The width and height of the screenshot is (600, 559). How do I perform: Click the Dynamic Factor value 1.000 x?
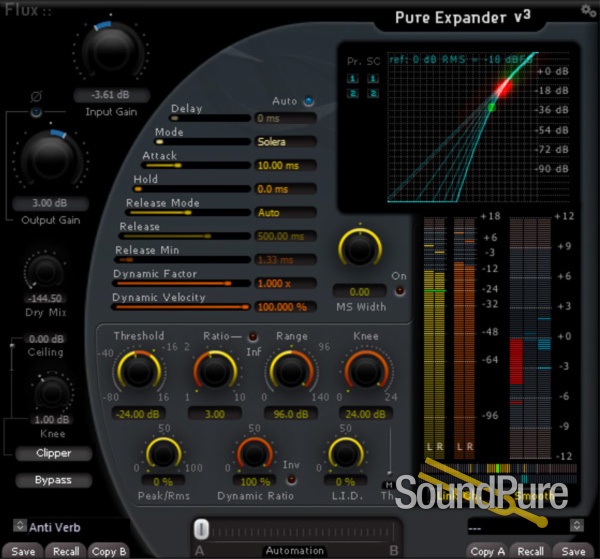[285, 284]
